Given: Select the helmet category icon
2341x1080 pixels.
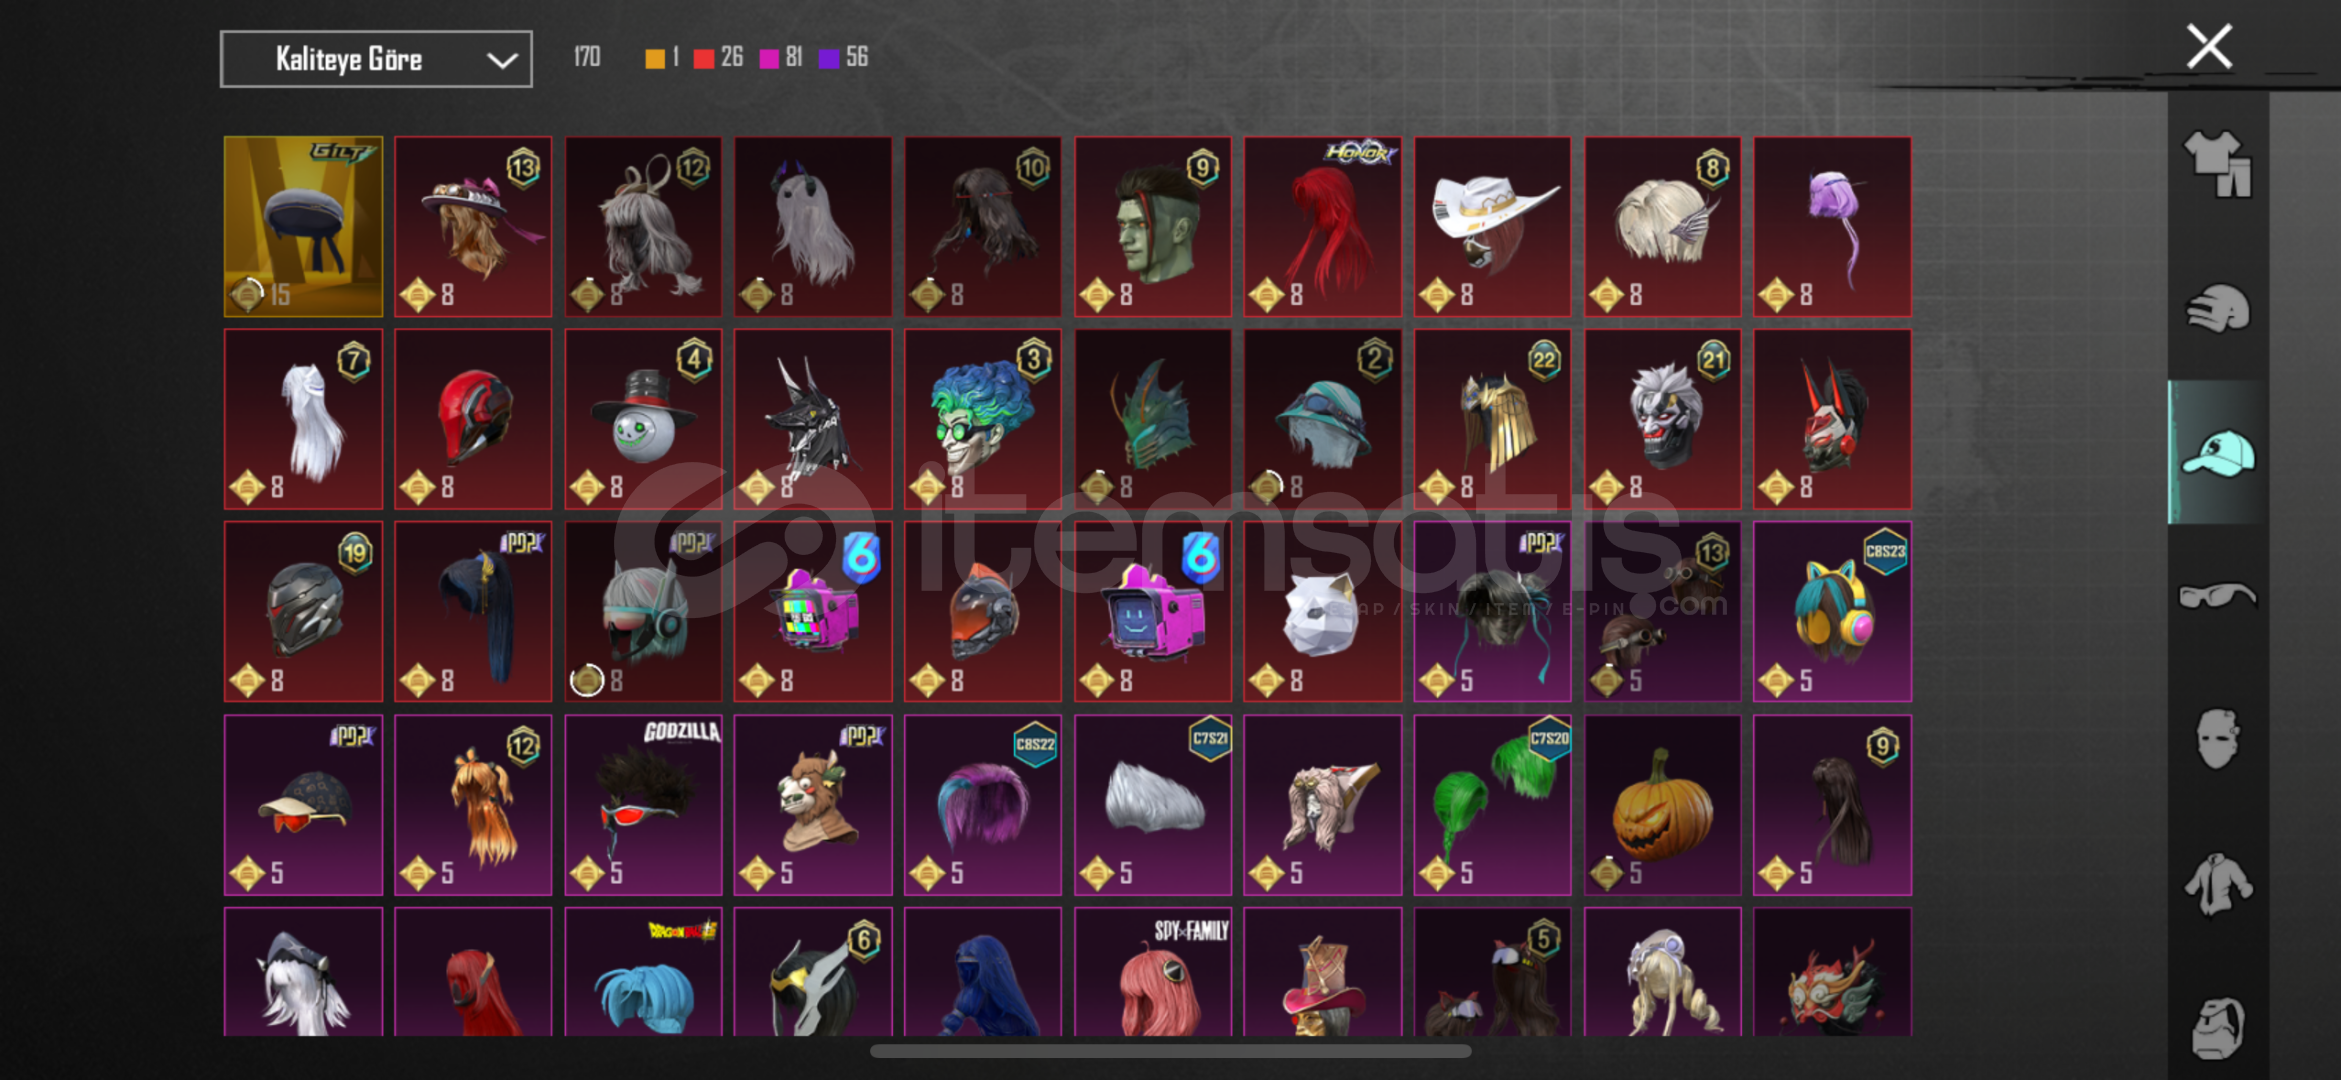Looking at the screenshot, I should [2217, 309].
